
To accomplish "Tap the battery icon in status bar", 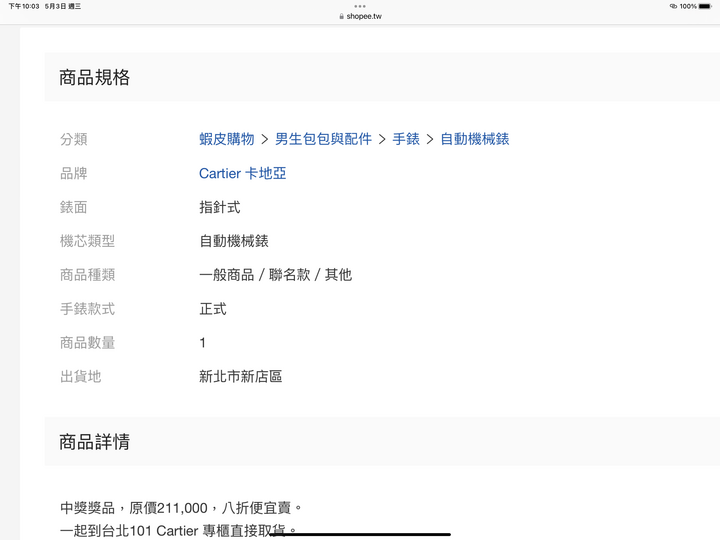I will pos(705,6).
